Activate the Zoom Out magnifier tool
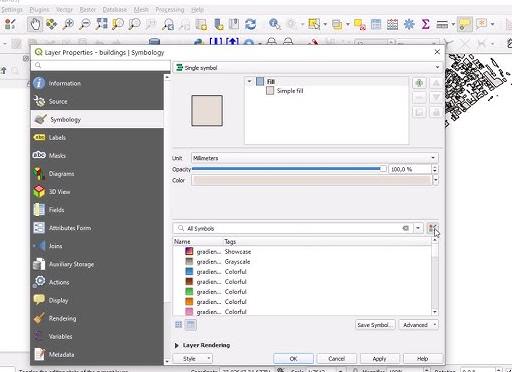Screen dimensions: 512x372 [x=85, y=24]
